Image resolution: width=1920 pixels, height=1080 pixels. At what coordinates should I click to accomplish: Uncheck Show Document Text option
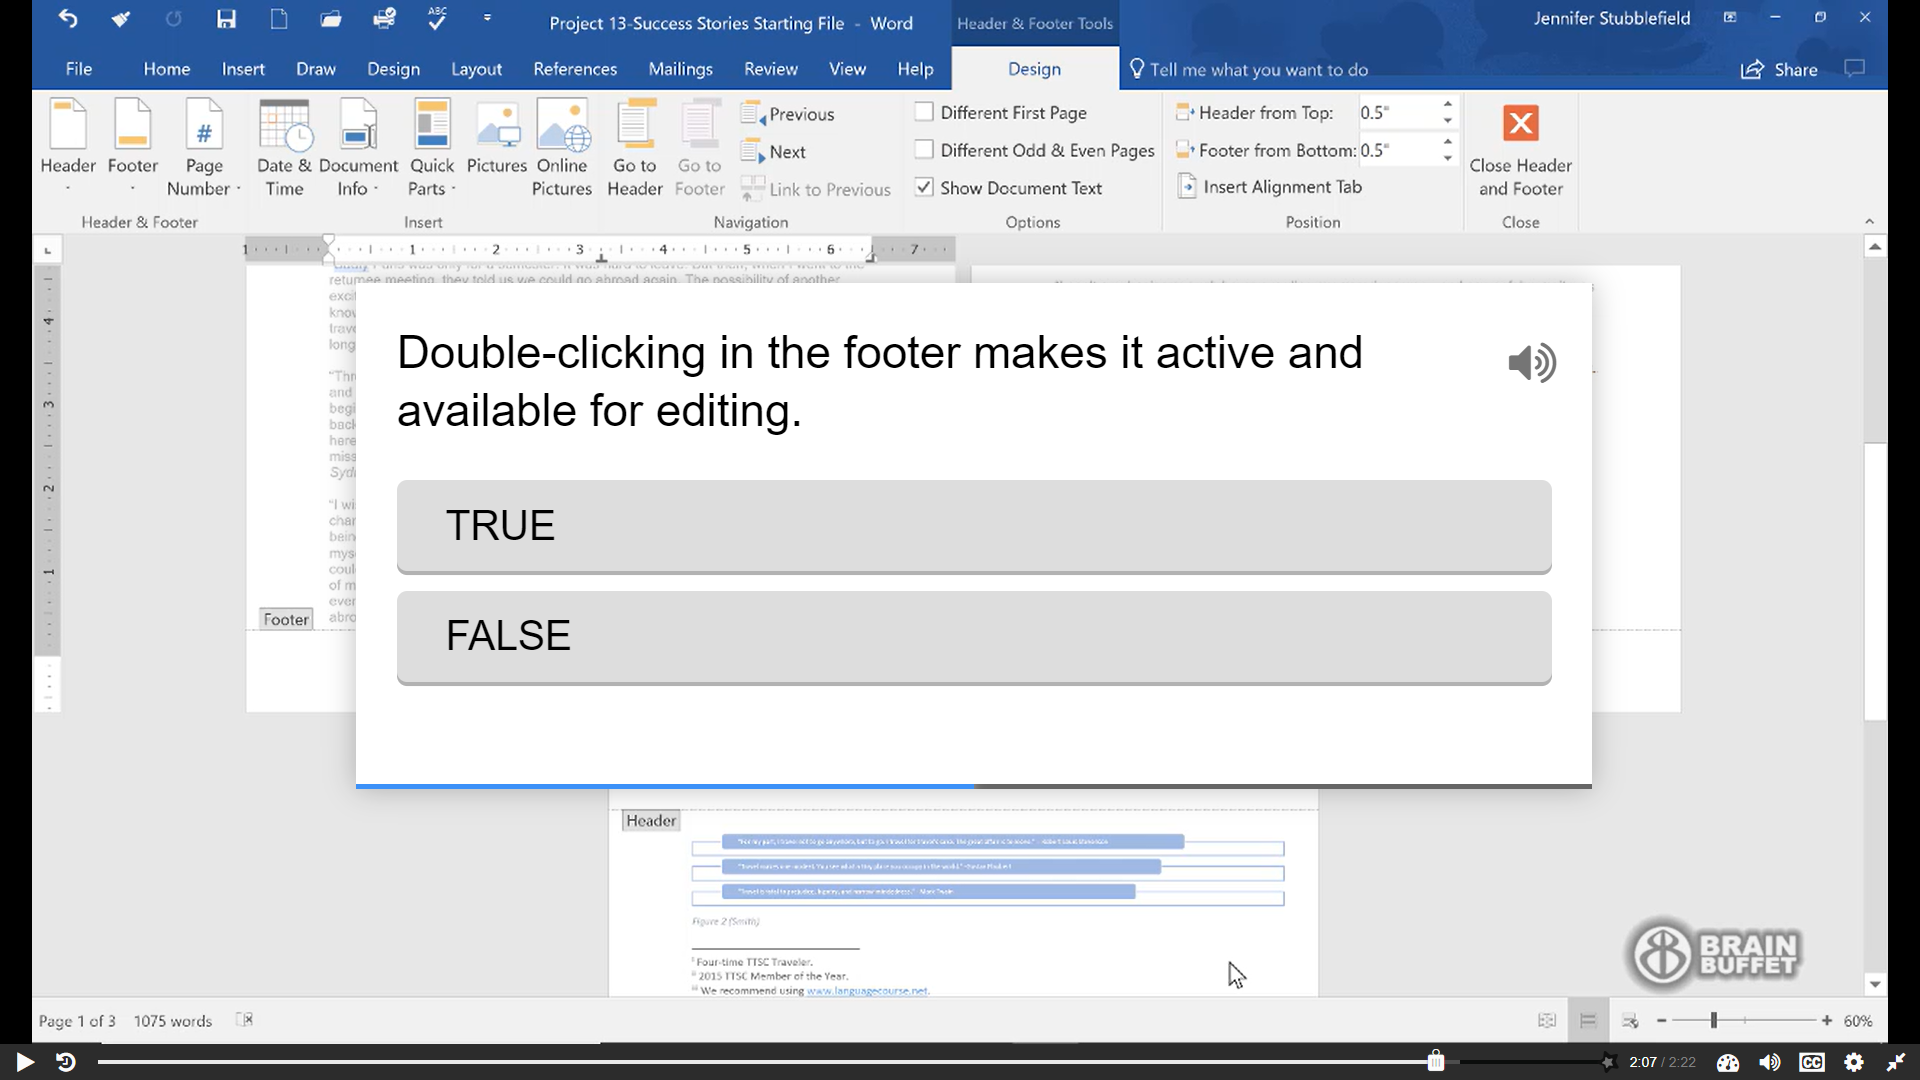[924, 188]
